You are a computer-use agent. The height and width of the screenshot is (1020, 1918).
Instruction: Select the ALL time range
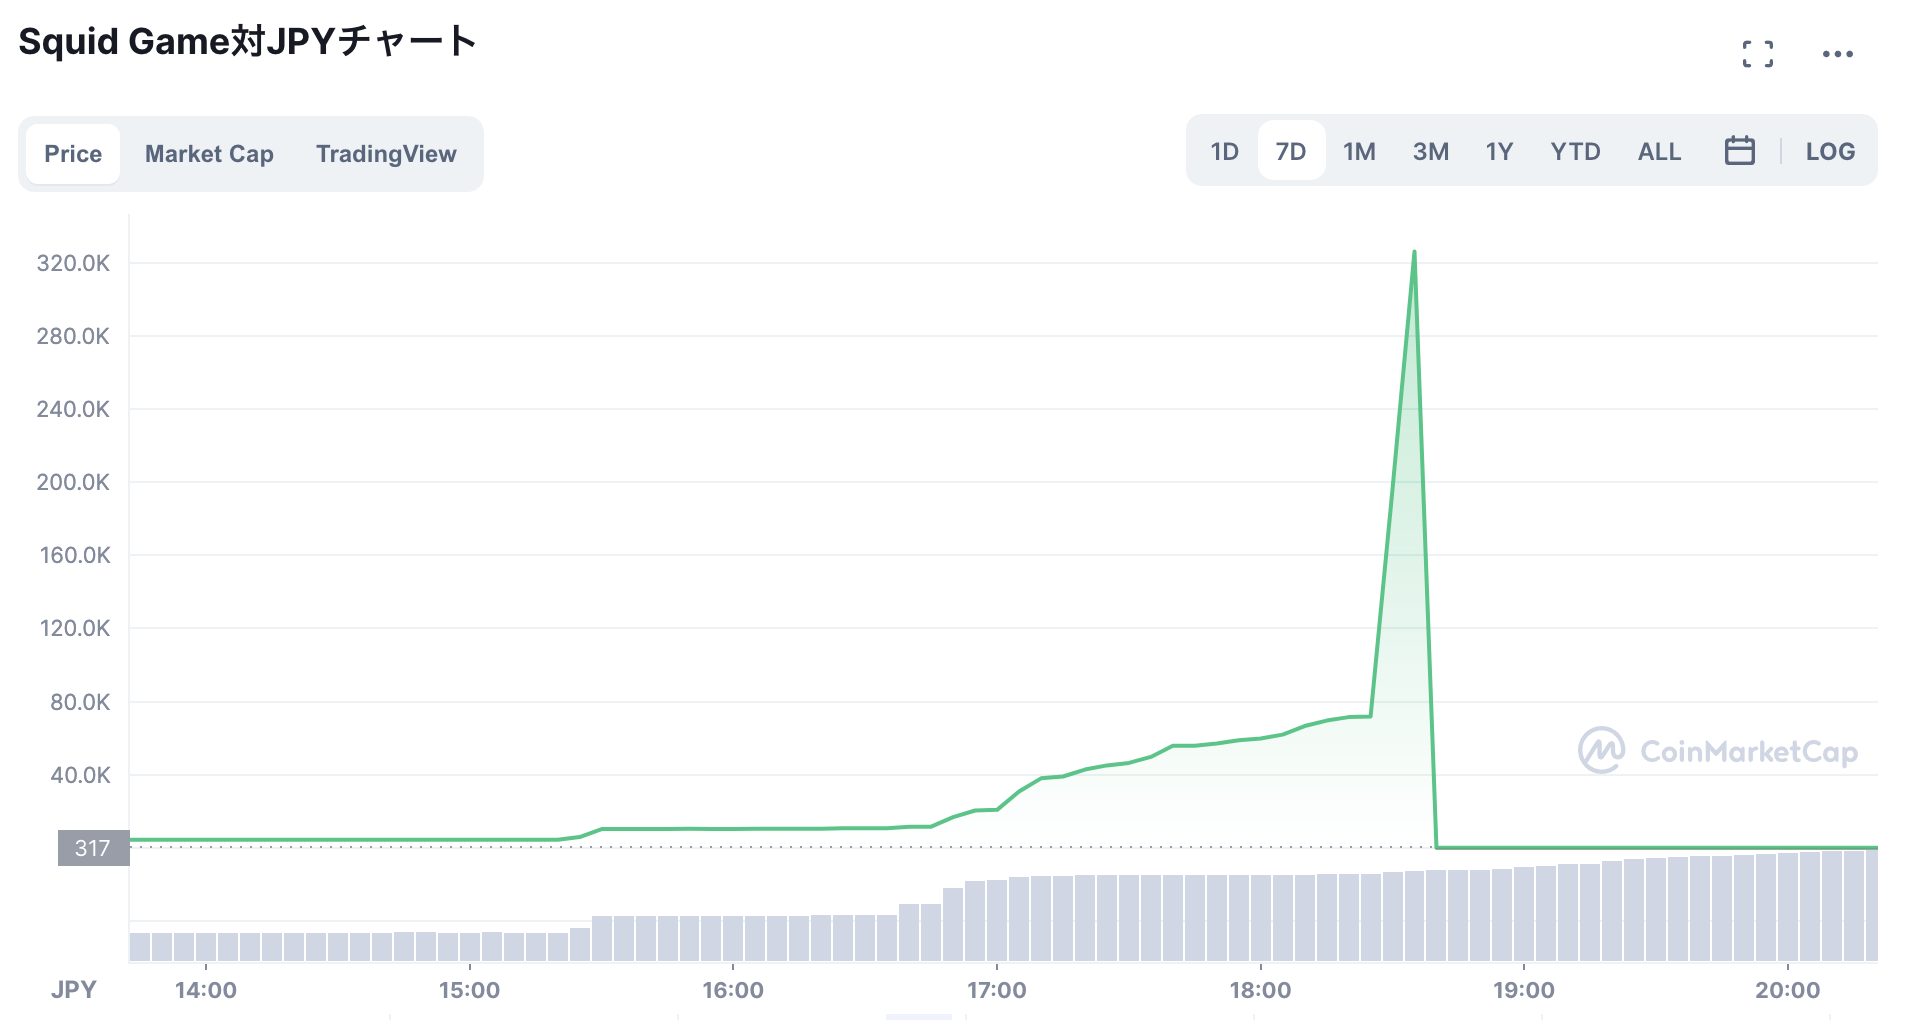click(1659, 151)
